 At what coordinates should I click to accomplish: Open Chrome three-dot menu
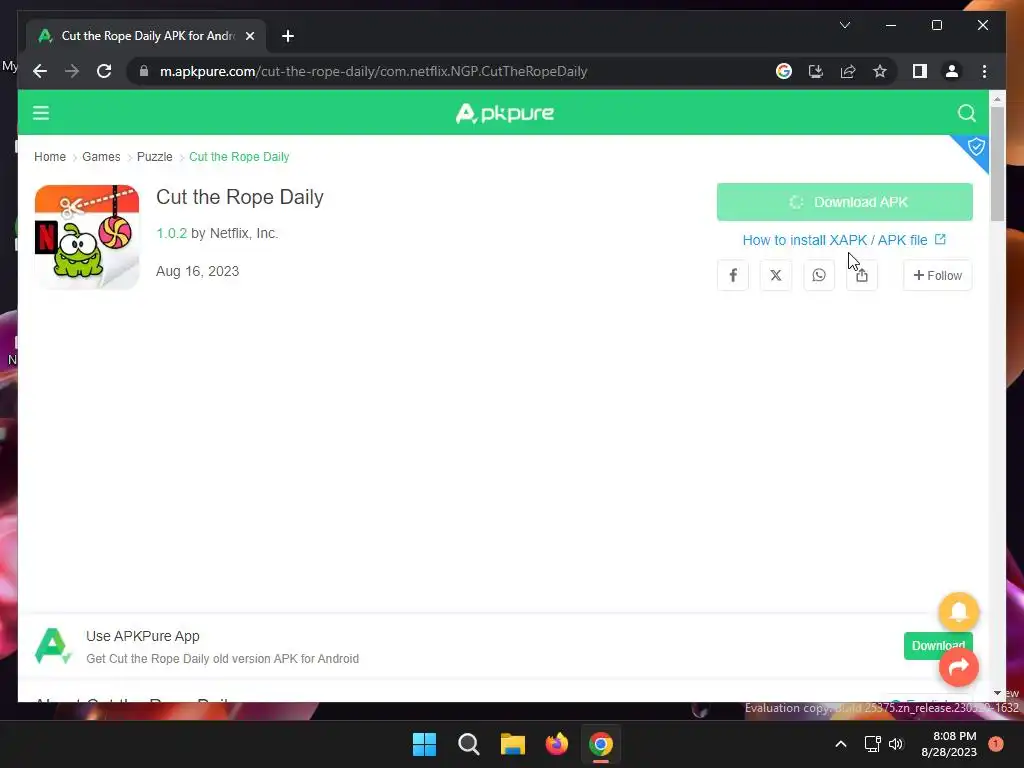[x=984, y=71]
